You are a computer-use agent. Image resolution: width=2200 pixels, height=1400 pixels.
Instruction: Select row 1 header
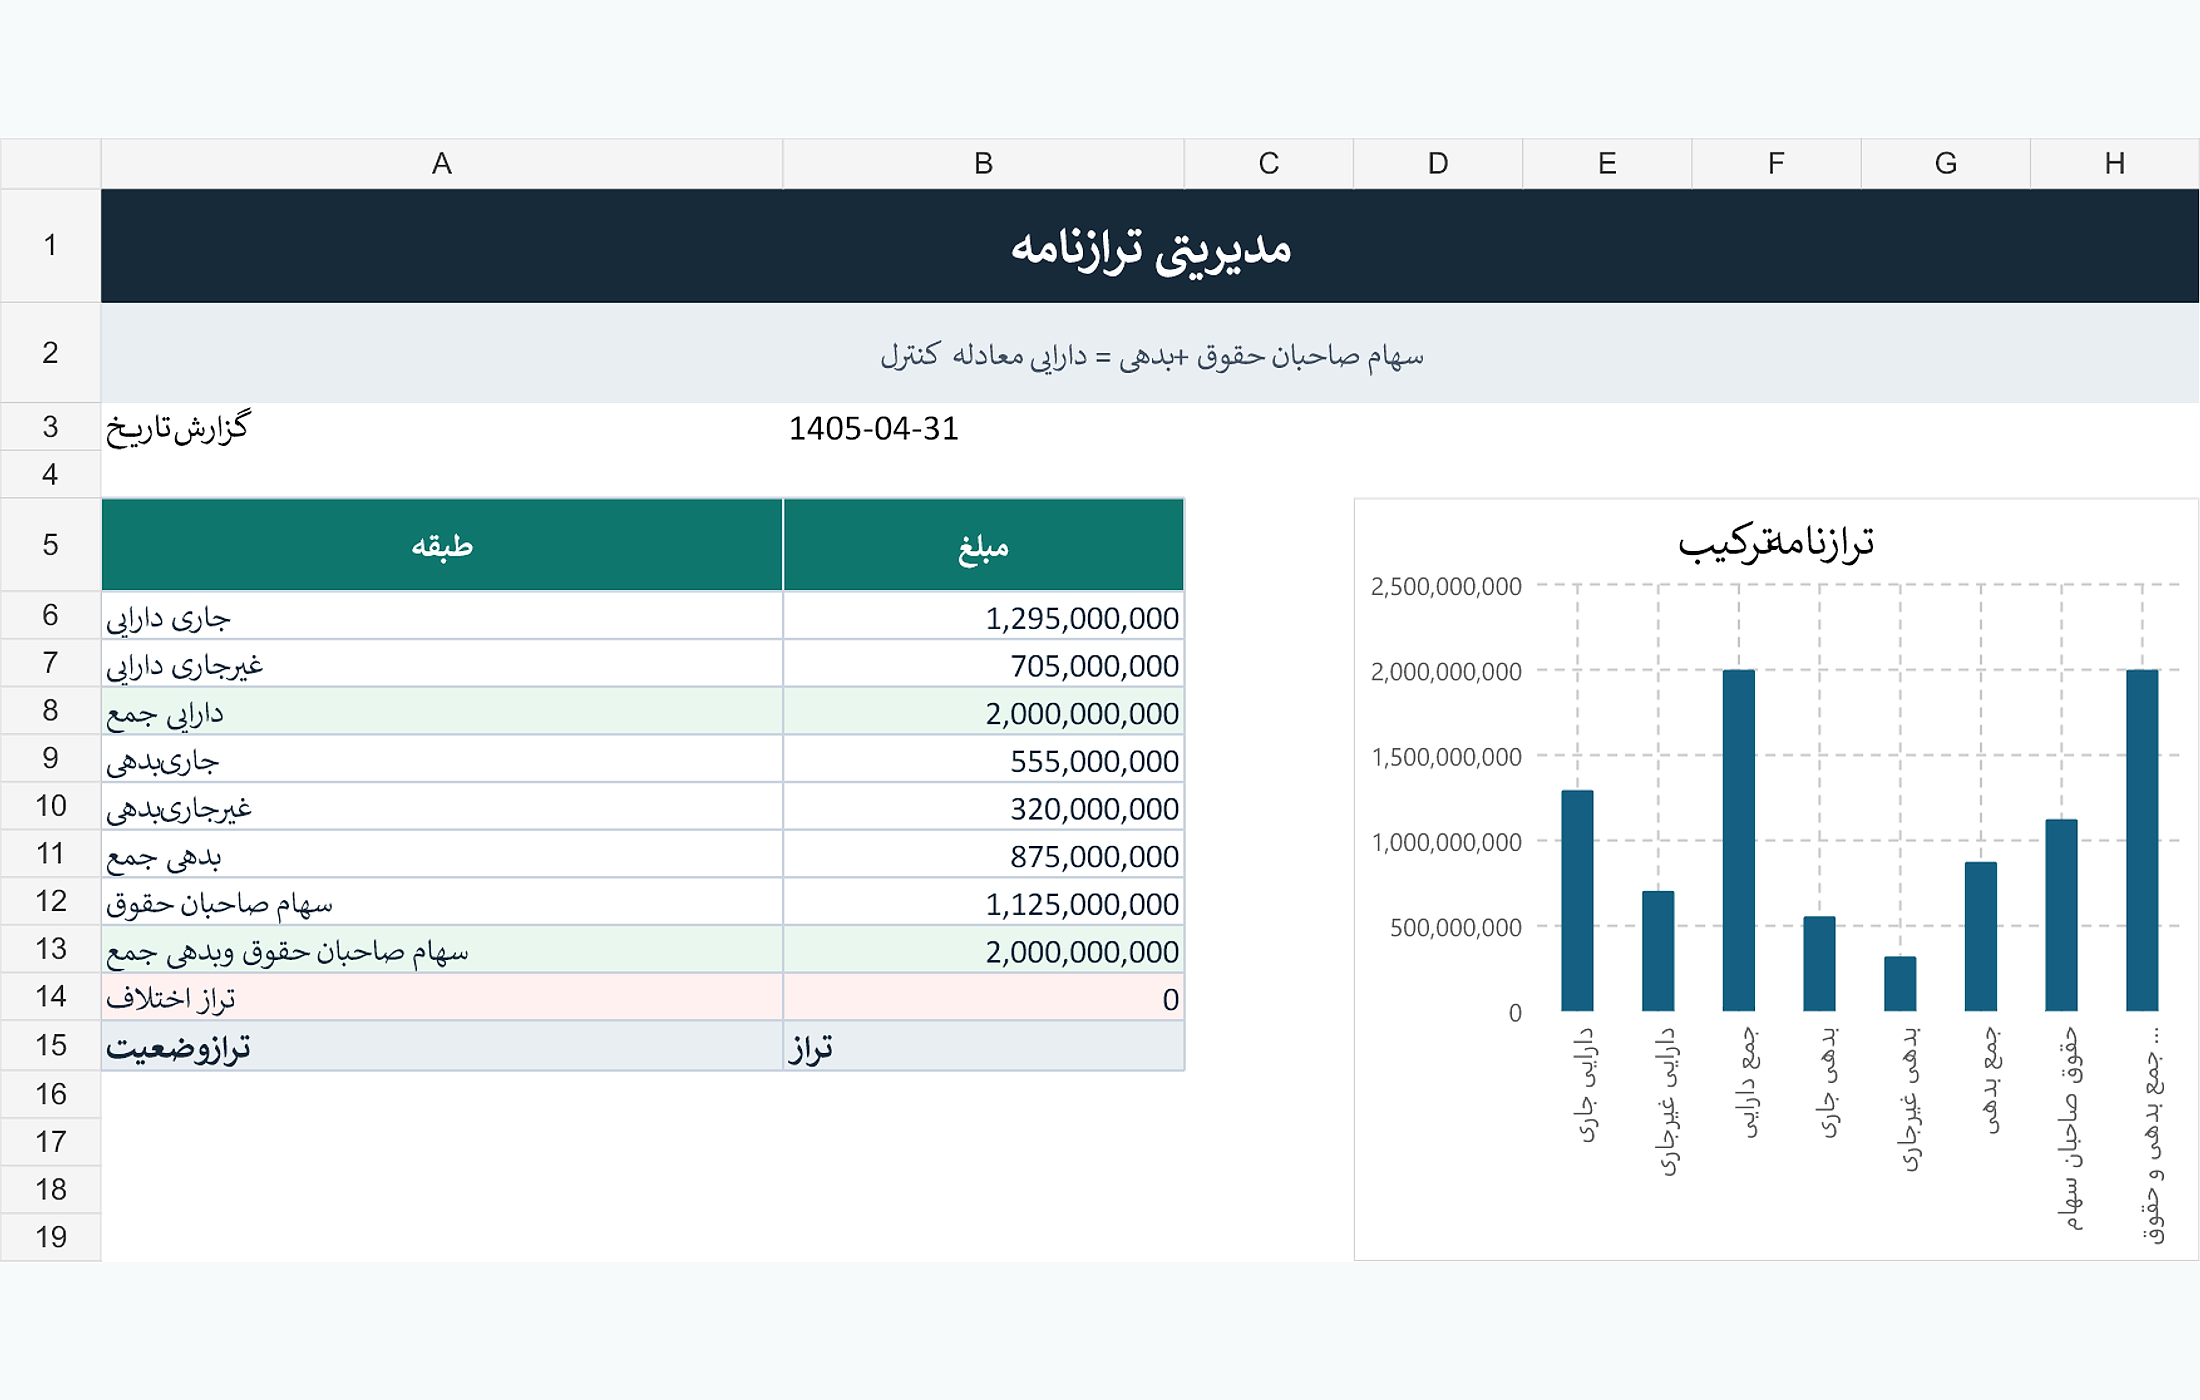pyautogui.click(x=50, y=245)
